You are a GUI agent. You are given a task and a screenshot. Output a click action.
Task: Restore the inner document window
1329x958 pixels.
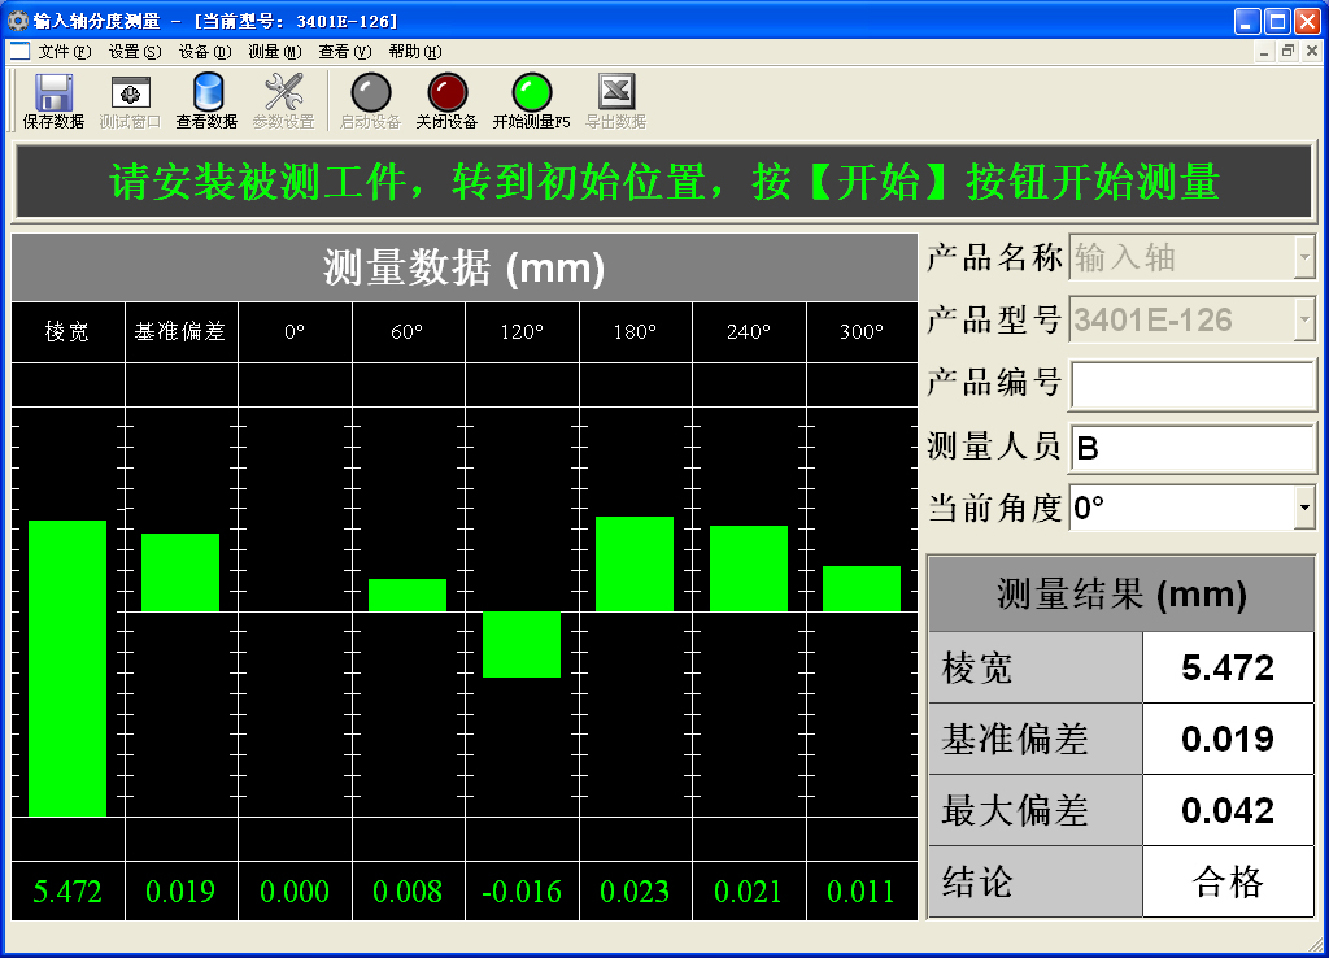click(1288, 51)
